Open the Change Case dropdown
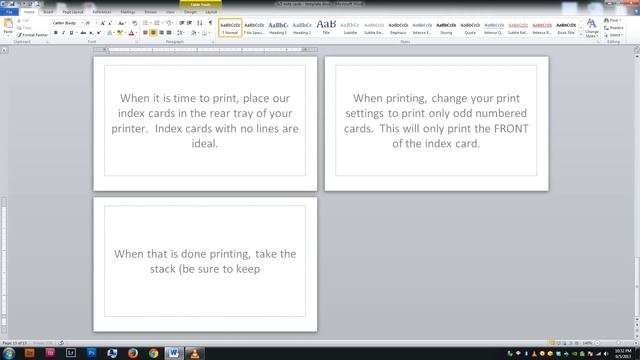Image resolution: width=640 pixels, height=360 pixels. pos(122,23)
